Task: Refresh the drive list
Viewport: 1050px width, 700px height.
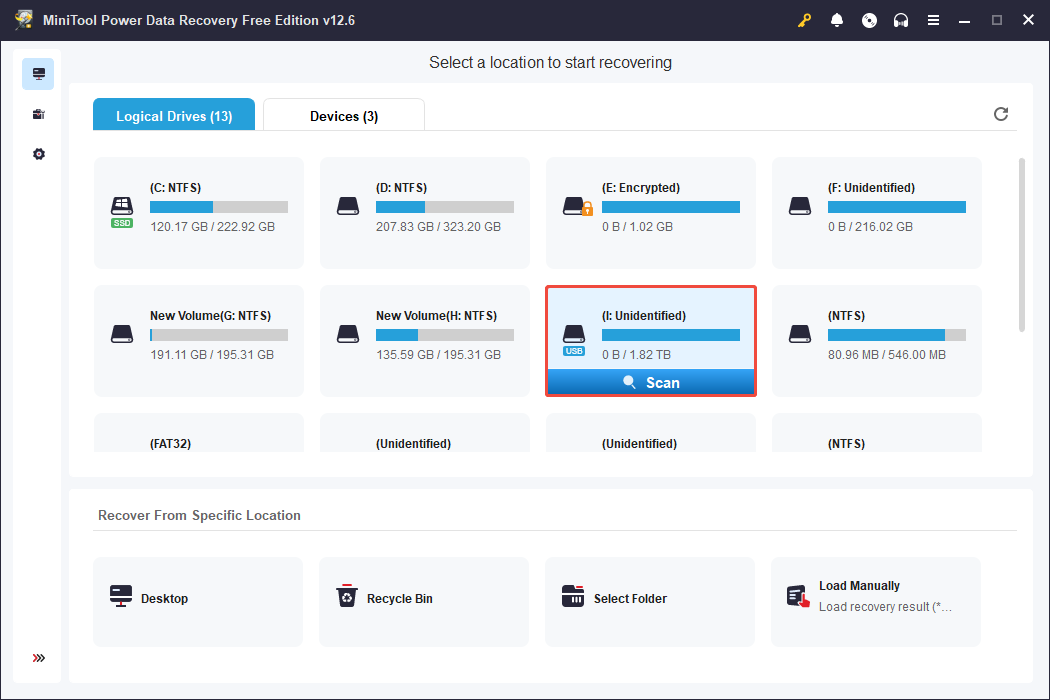Action: point(1000,114)
